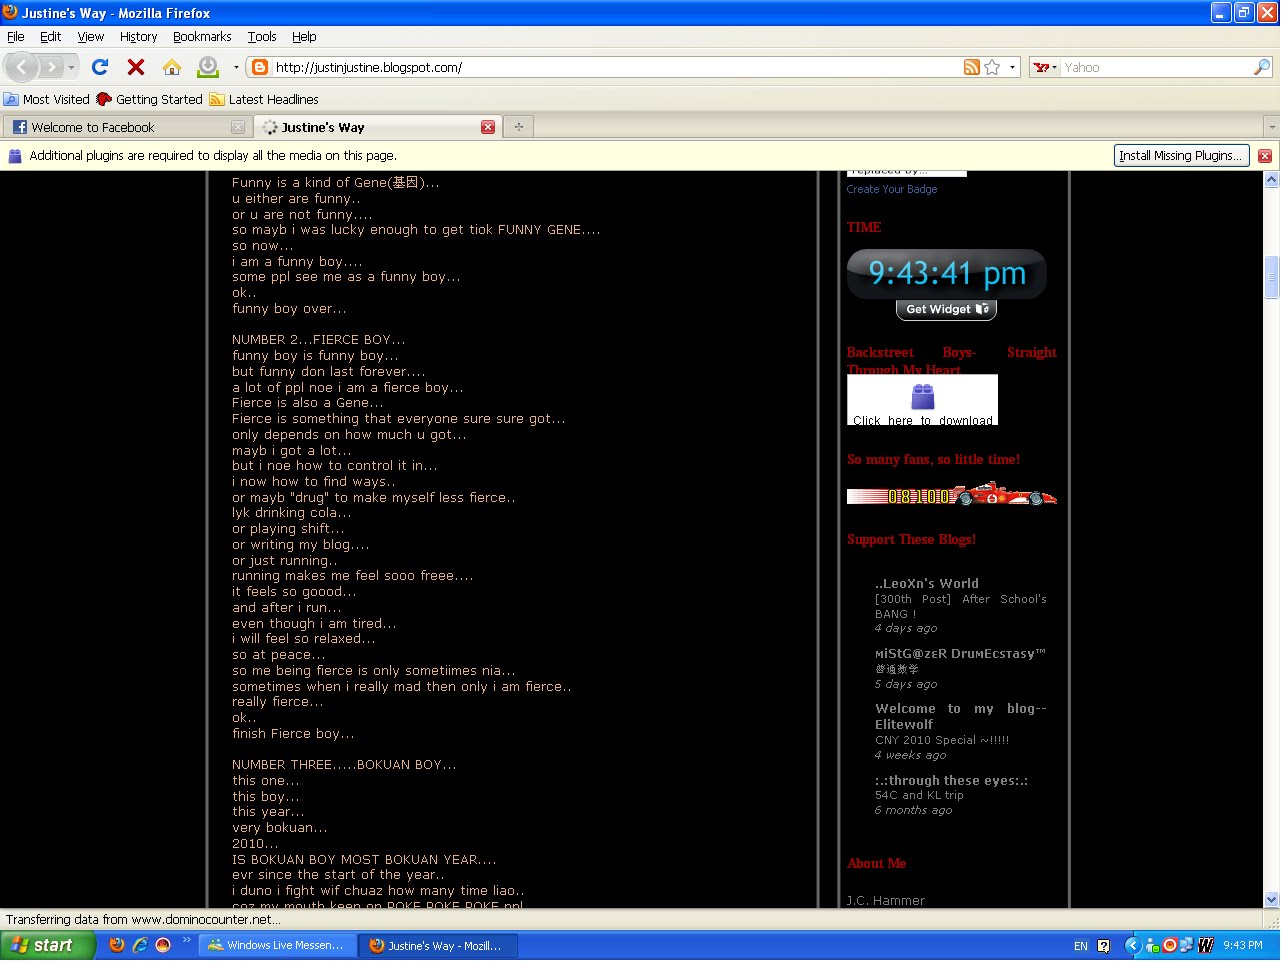Go back with the Back arrow button
The height and width of the screenshot is (963, 1281).
23,67
